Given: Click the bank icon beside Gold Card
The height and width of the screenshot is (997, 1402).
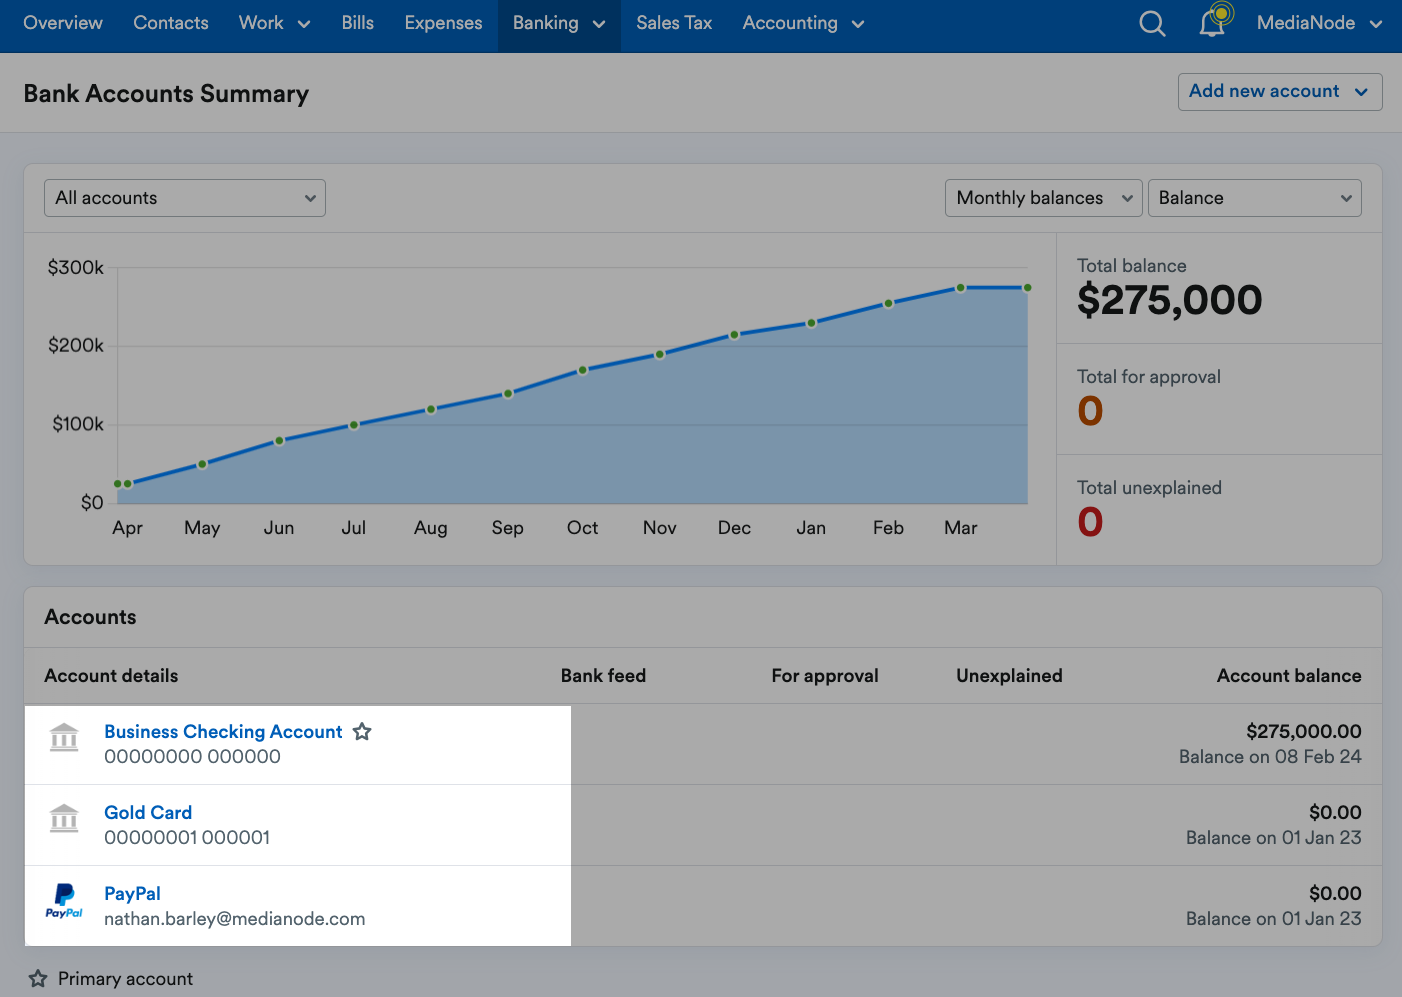Looking at the screenshot, I should [x=64, y=819].
